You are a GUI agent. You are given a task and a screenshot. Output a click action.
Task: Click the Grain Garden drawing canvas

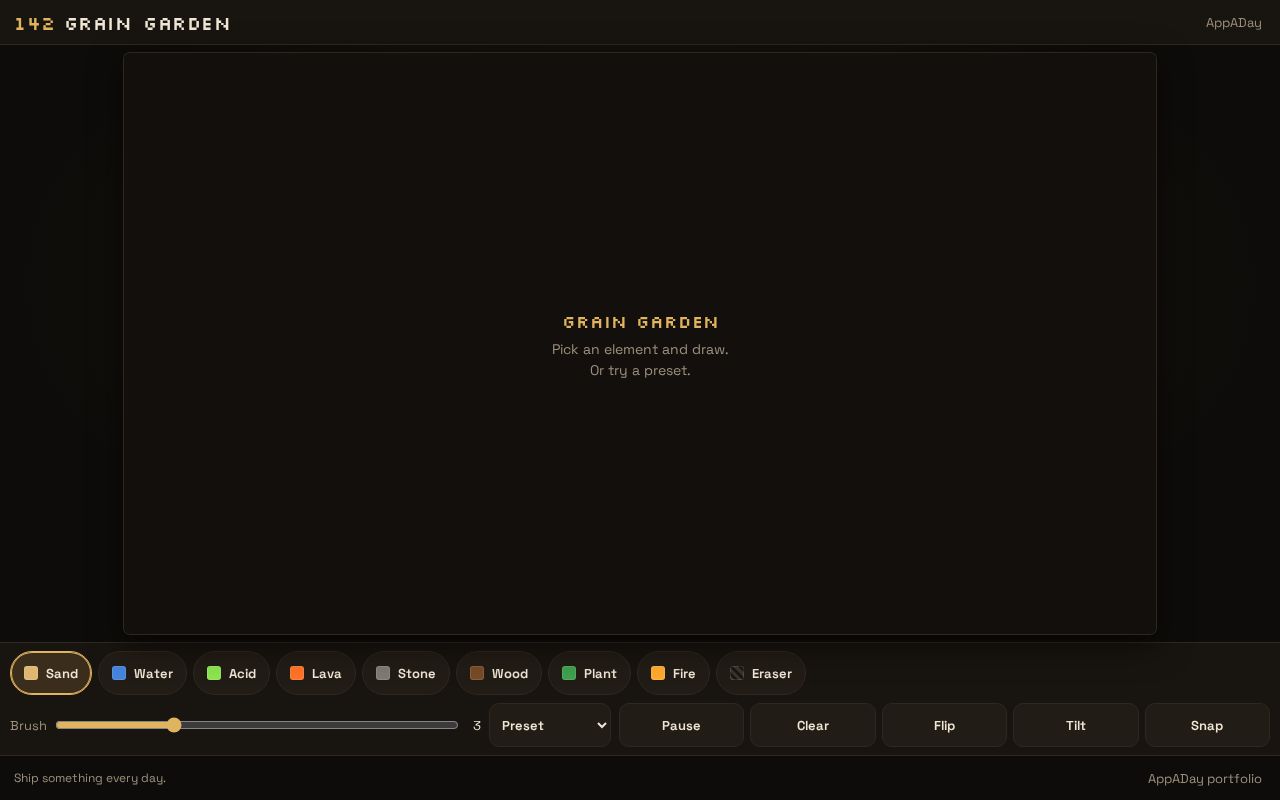(x=640, y=343)
